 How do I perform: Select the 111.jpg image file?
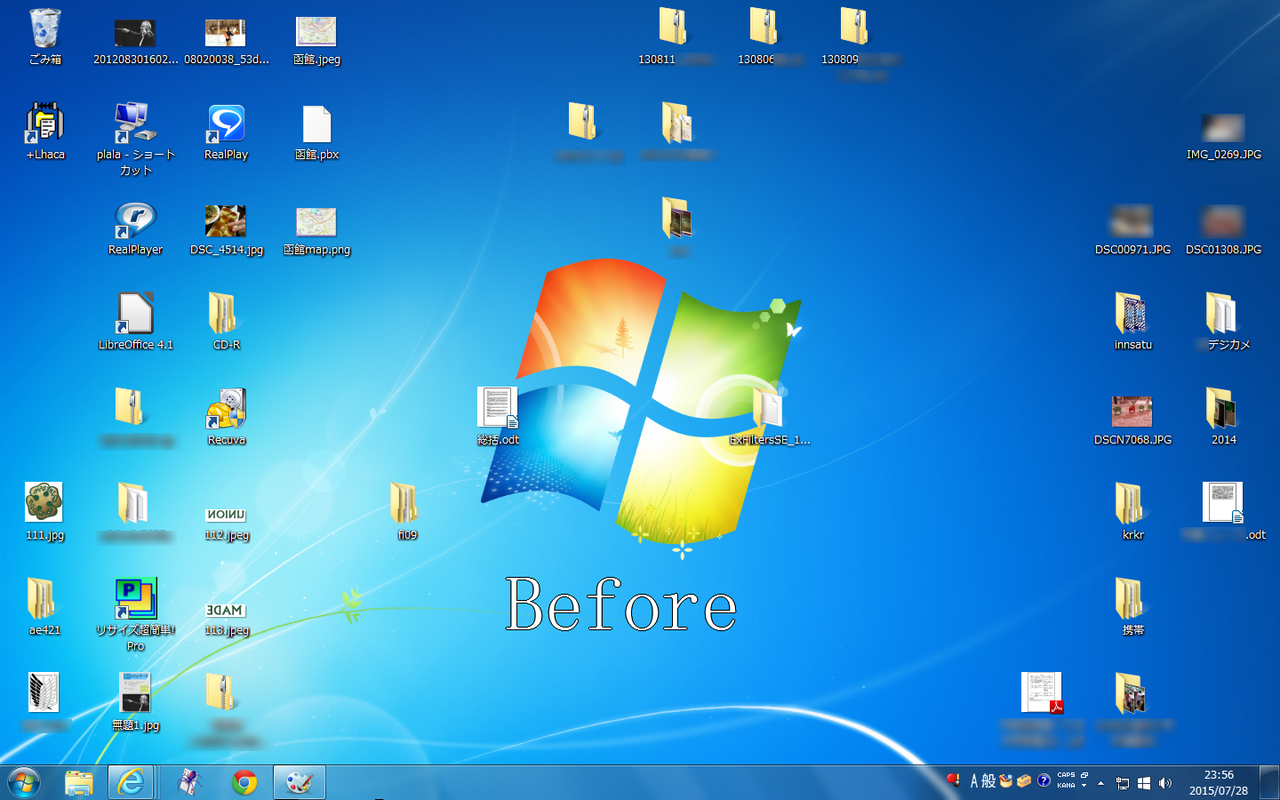coord(44,502)
